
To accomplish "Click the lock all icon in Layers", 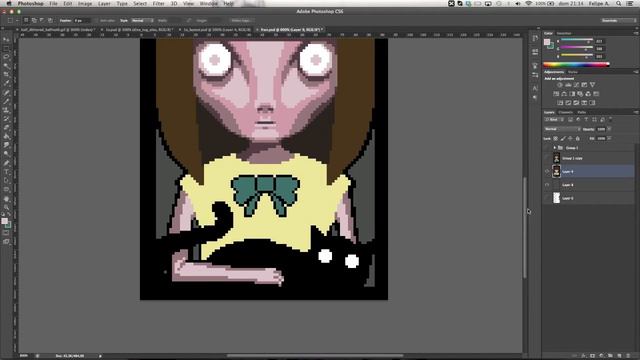I will (x=578, y=139).
